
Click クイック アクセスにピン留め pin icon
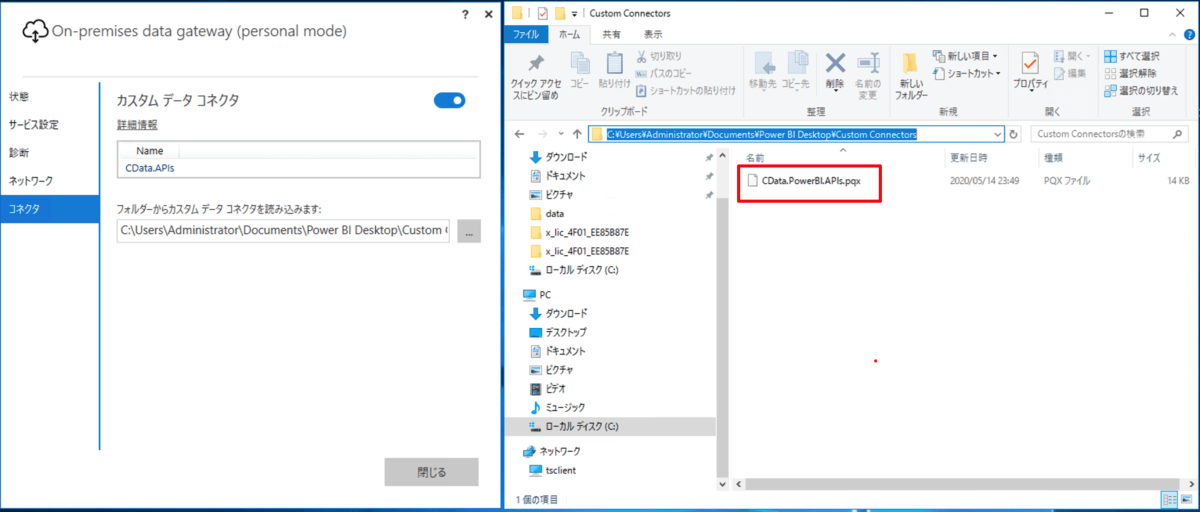coord(536,65)
